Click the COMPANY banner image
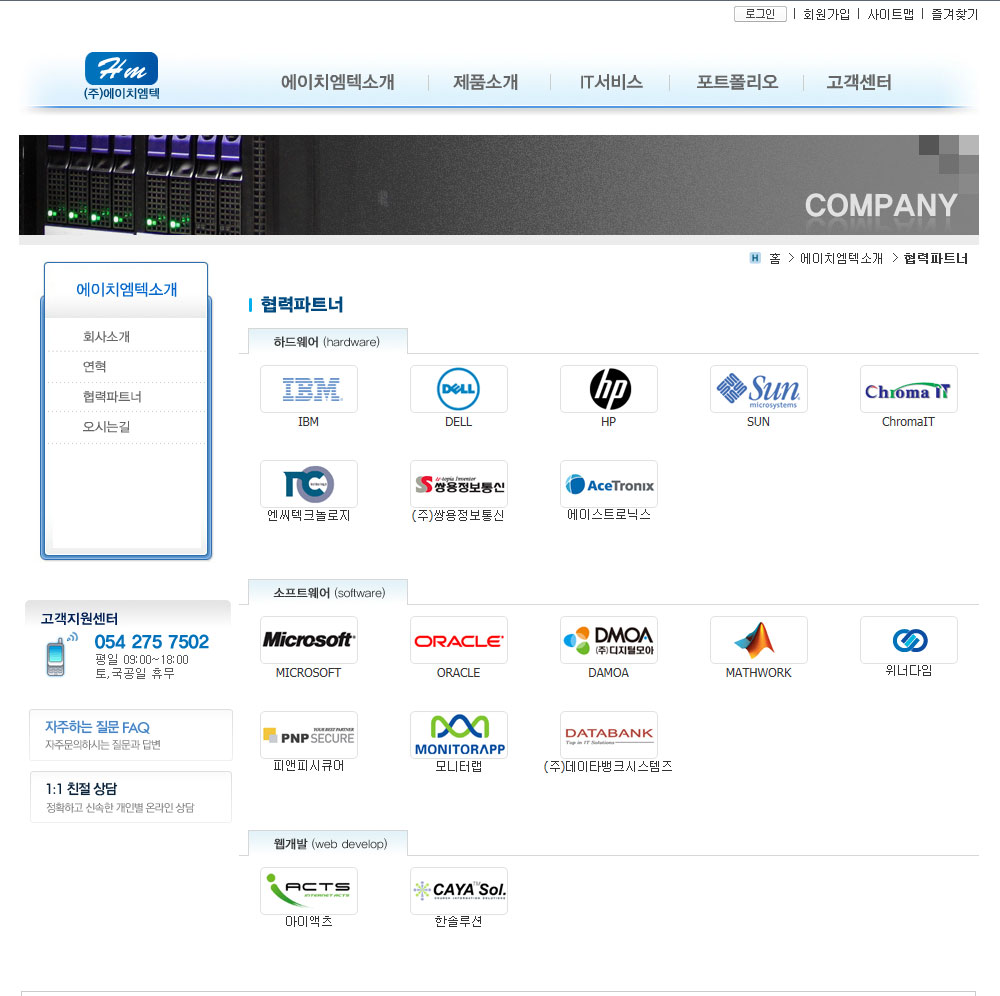 click(x=499, y=185)
